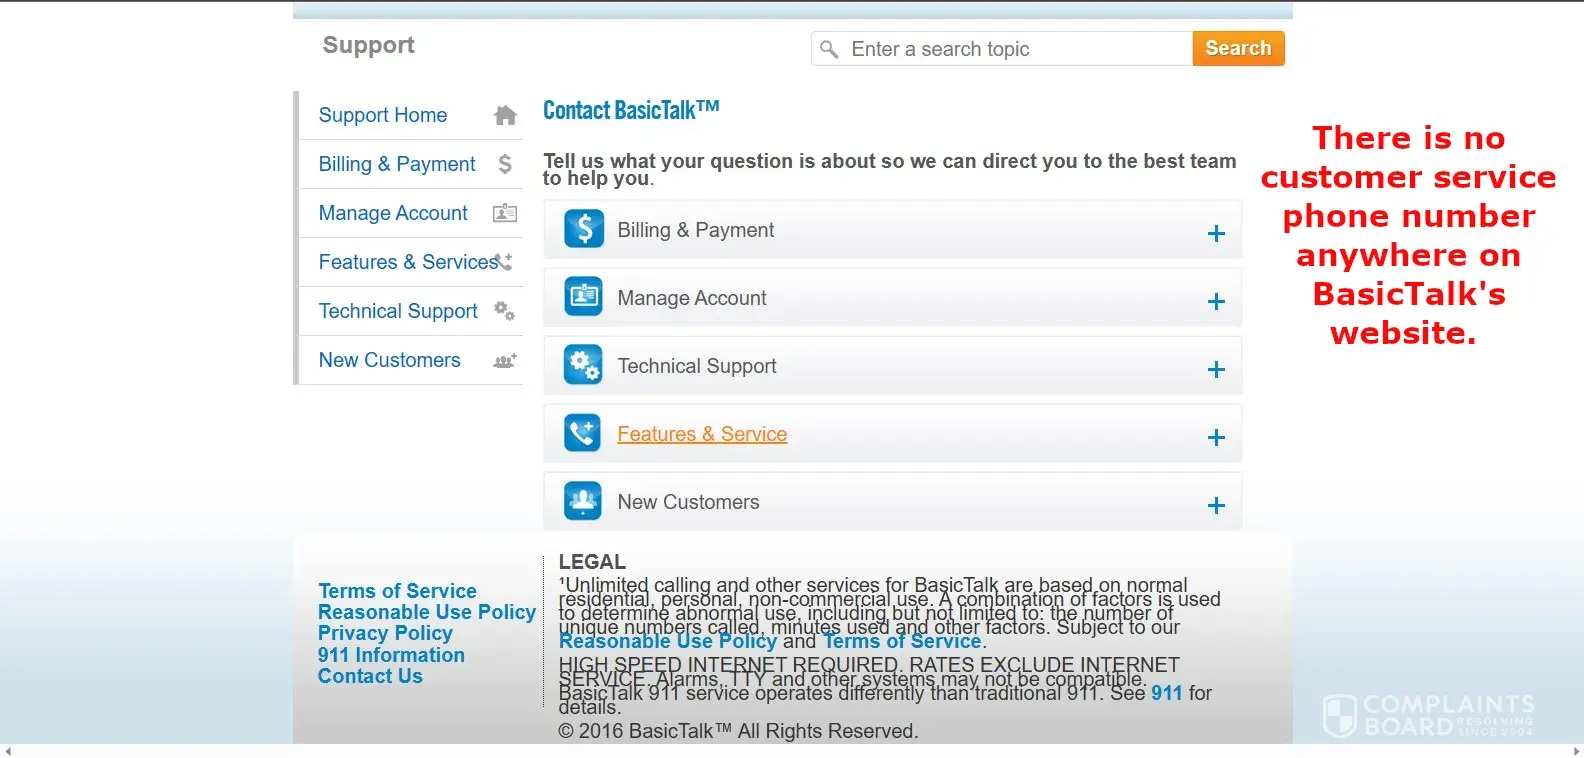
Task: Expand the Billing & Payment section plus
Action: (1216, 233)
